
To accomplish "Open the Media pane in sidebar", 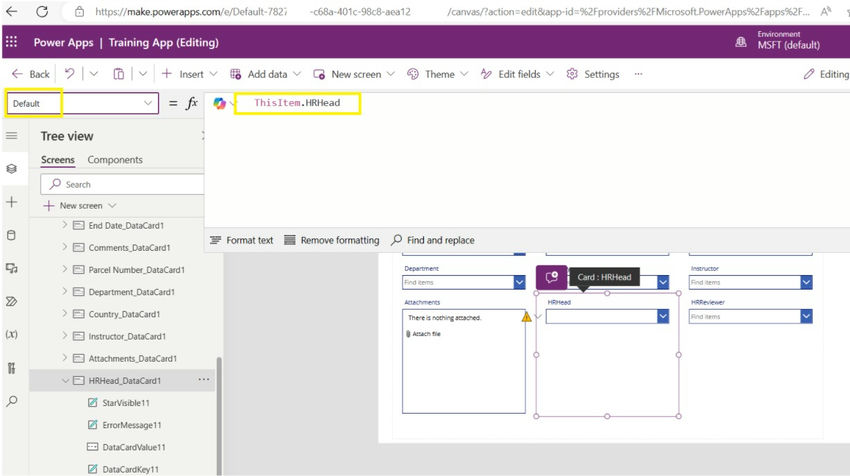I will click(11, 268).
